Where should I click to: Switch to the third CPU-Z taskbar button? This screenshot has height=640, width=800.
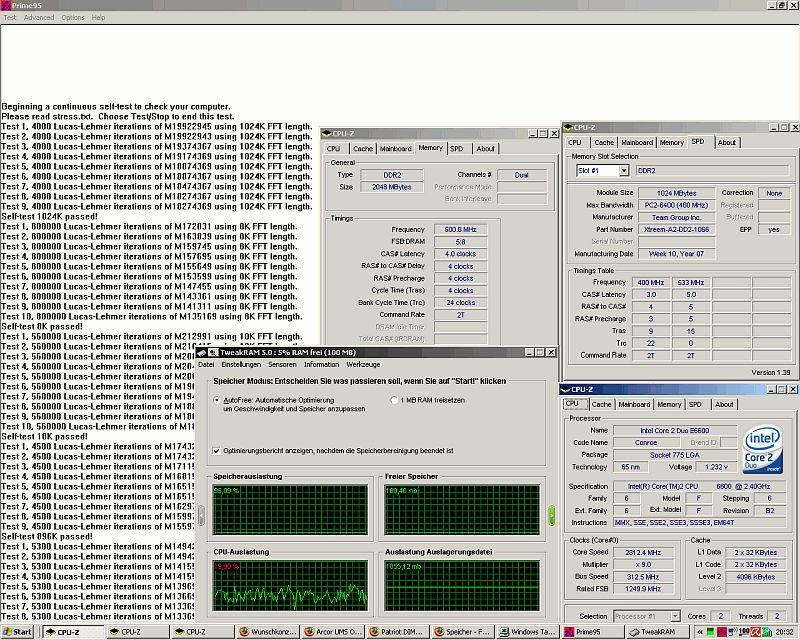202,632
